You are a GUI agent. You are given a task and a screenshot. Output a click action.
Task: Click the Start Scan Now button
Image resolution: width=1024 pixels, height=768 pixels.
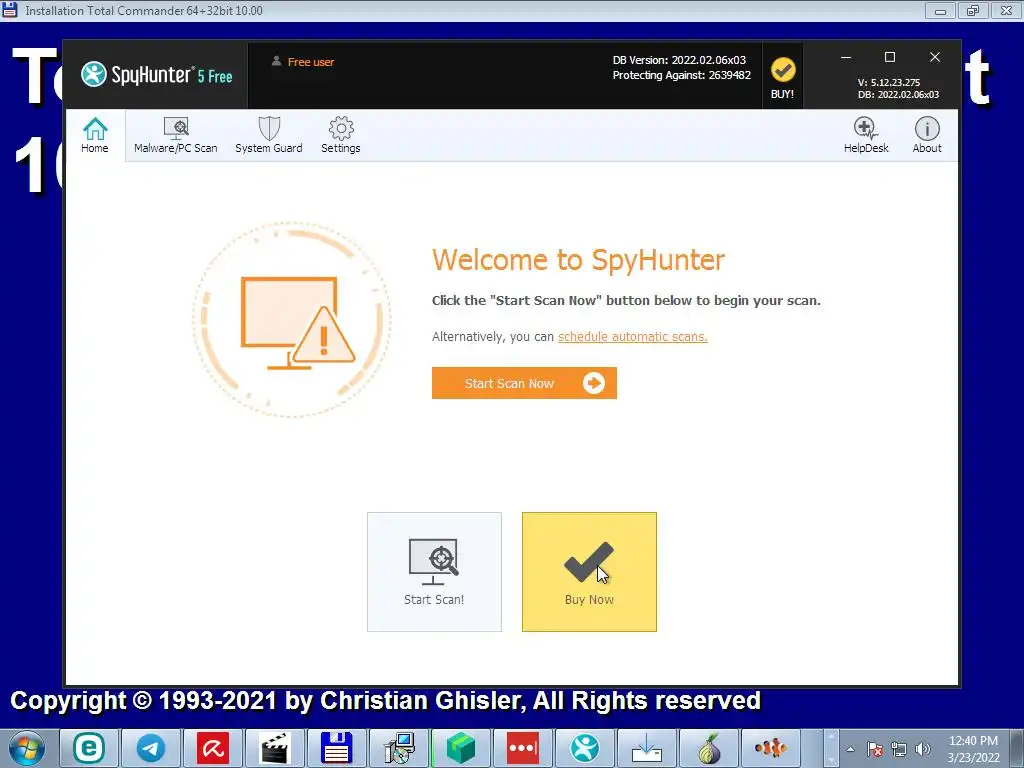pyautogui.click(x=524, y=383)
